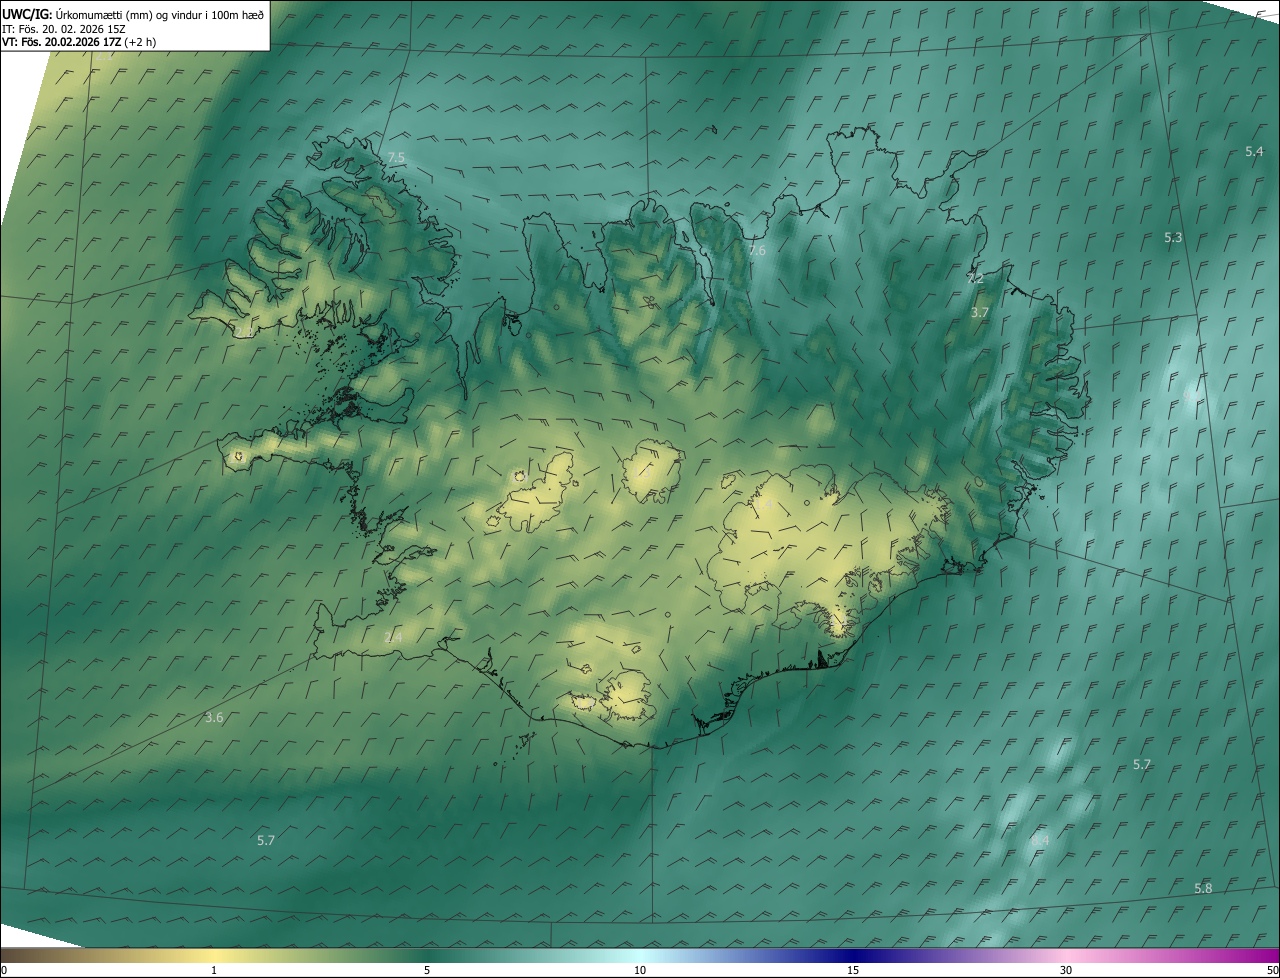Click the title 'Úrkomumætti (mm) og vindur i 100m hæð'

click(160, 14)
